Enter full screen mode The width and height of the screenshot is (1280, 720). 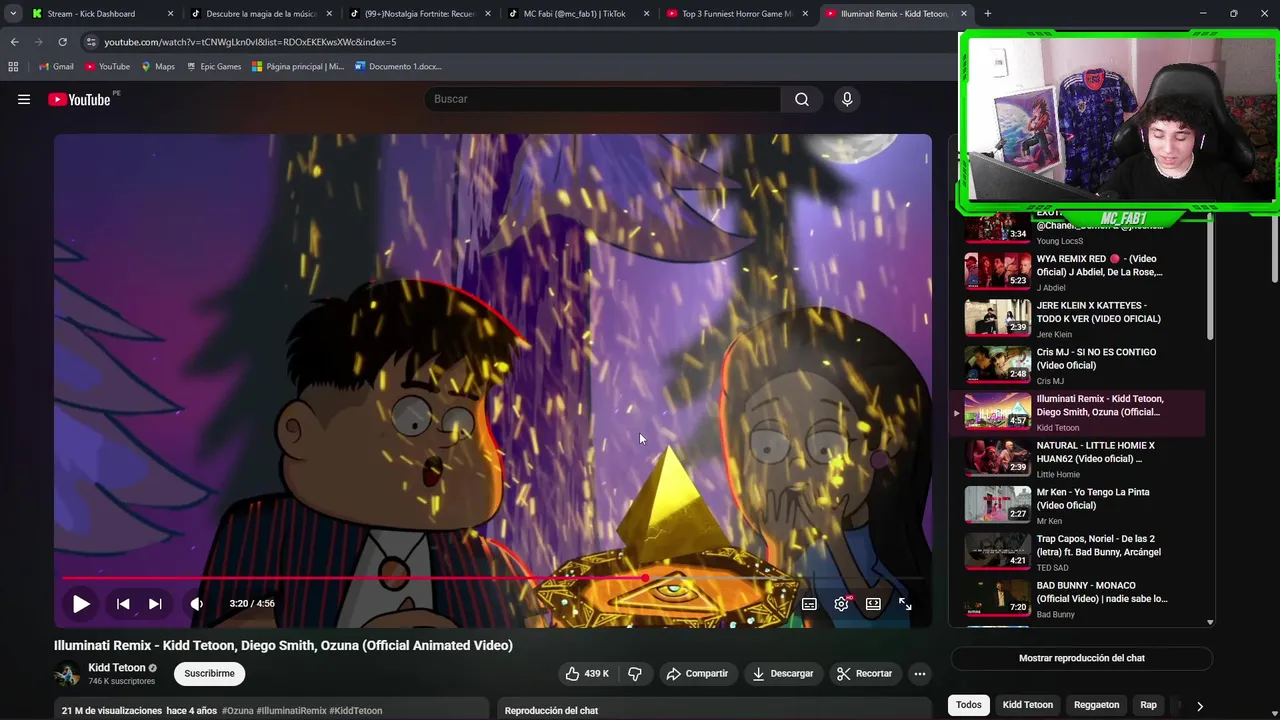[x=905, y=604]
